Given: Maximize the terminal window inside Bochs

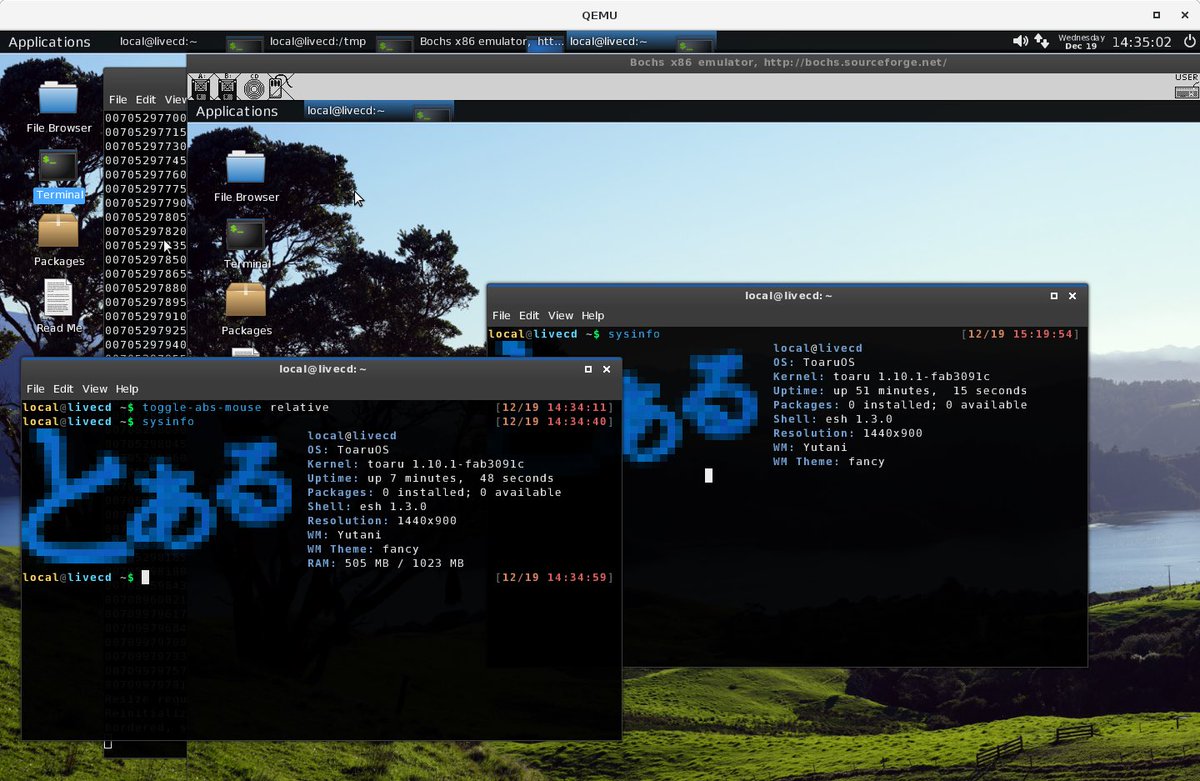Looking at the screenshot, I should [x=1054, y=296].
